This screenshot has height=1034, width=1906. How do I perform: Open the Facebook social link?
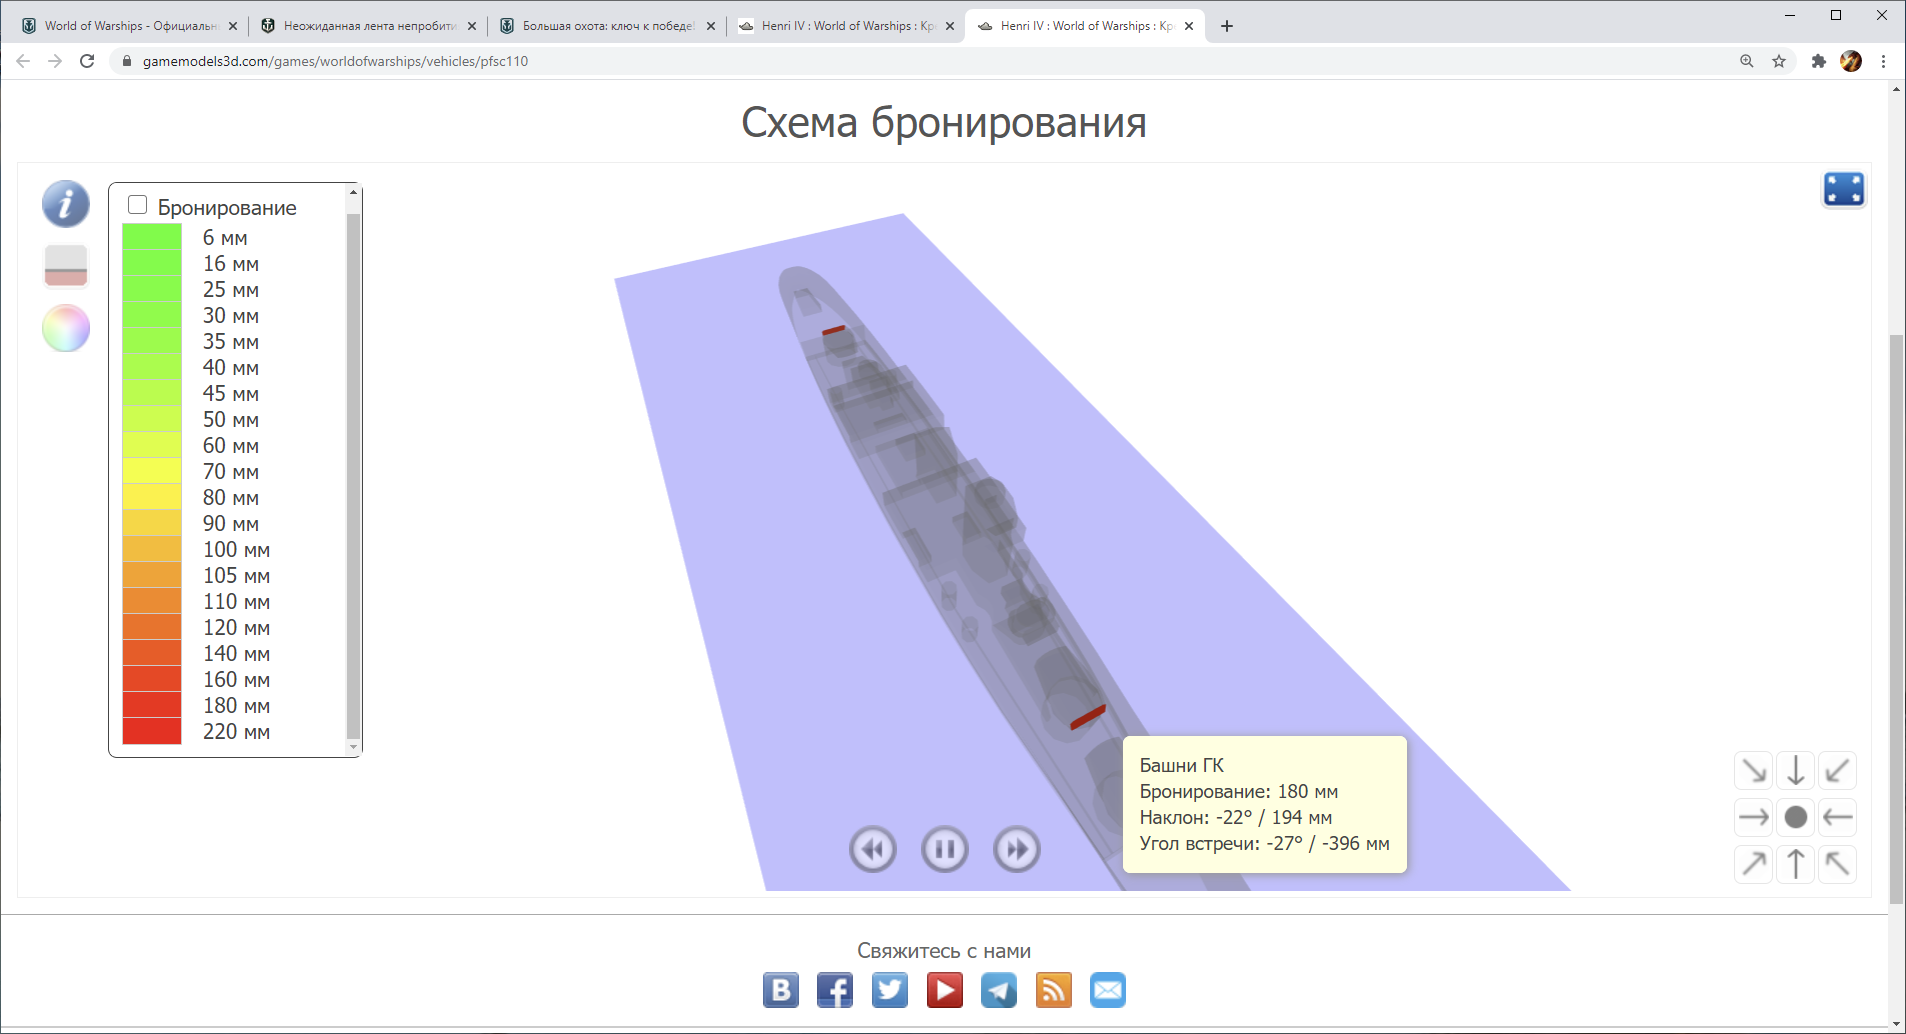(835, 990)
